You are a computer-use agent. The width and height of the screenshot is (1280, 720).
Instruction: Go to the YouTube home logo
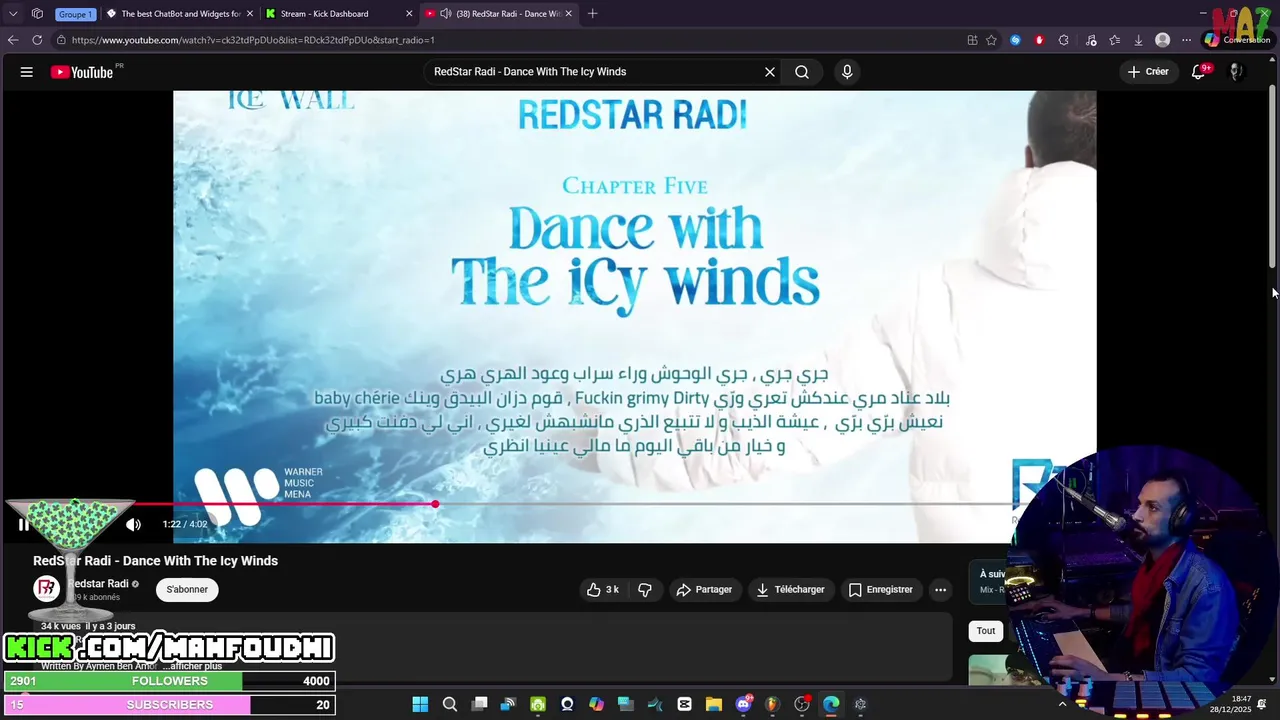(82, 72)
